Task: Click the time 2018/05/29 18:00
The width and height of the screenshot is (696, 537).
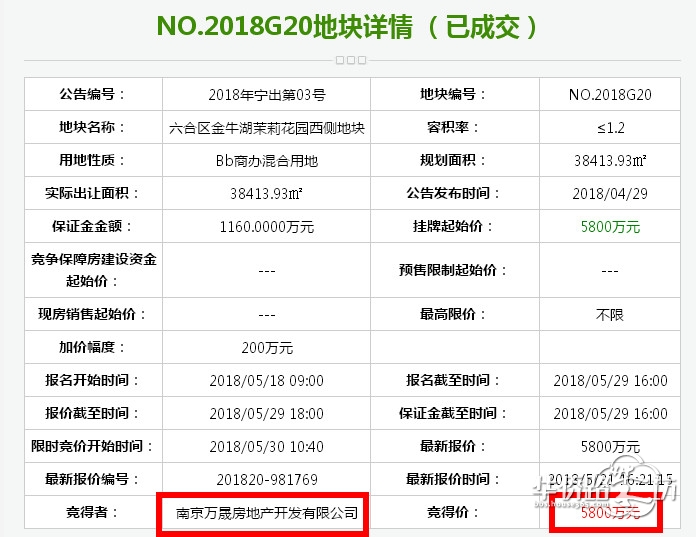Action: coord(266,414)
